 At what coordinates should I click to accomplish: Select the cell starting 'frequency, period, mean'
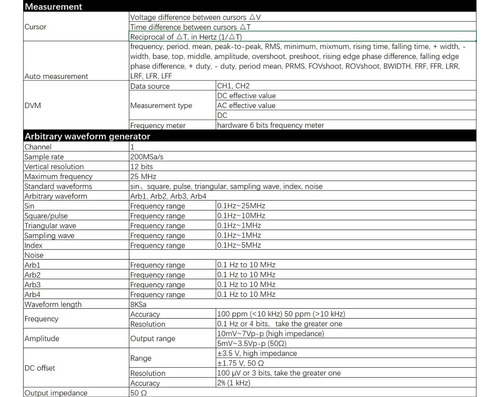click(303, 61)
